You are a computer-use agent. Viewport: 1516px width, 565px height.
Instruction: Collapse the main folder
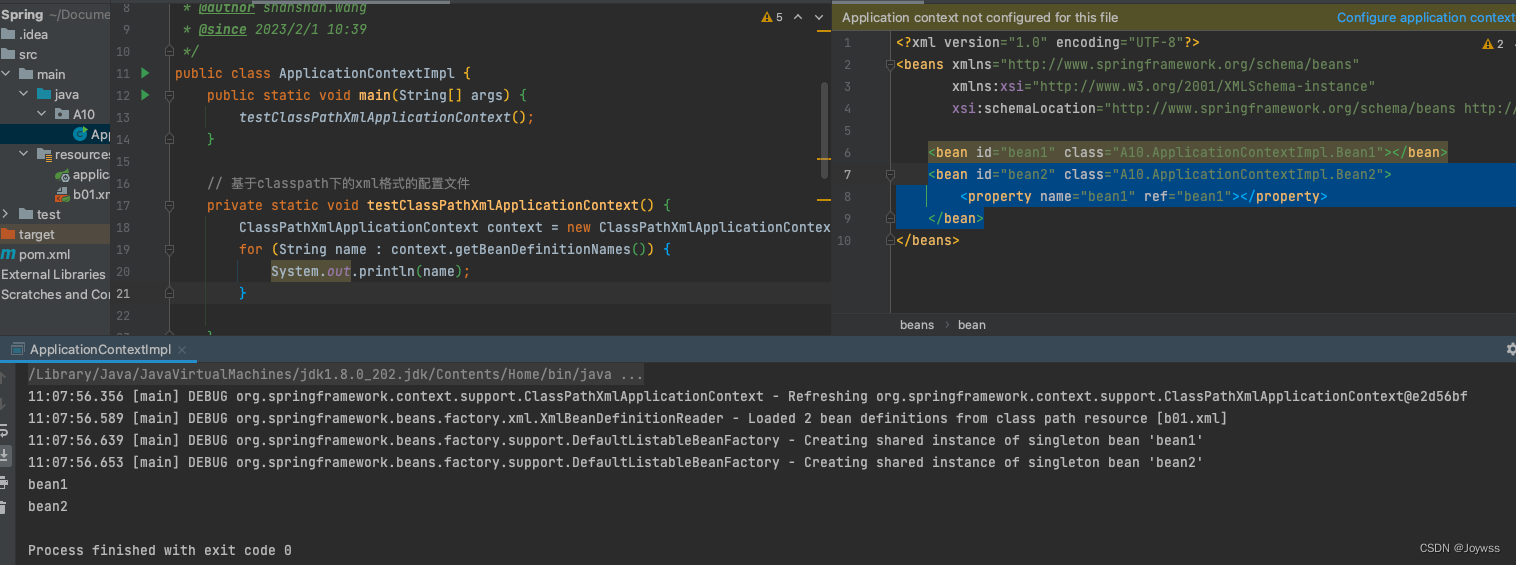tap(7, 74)
